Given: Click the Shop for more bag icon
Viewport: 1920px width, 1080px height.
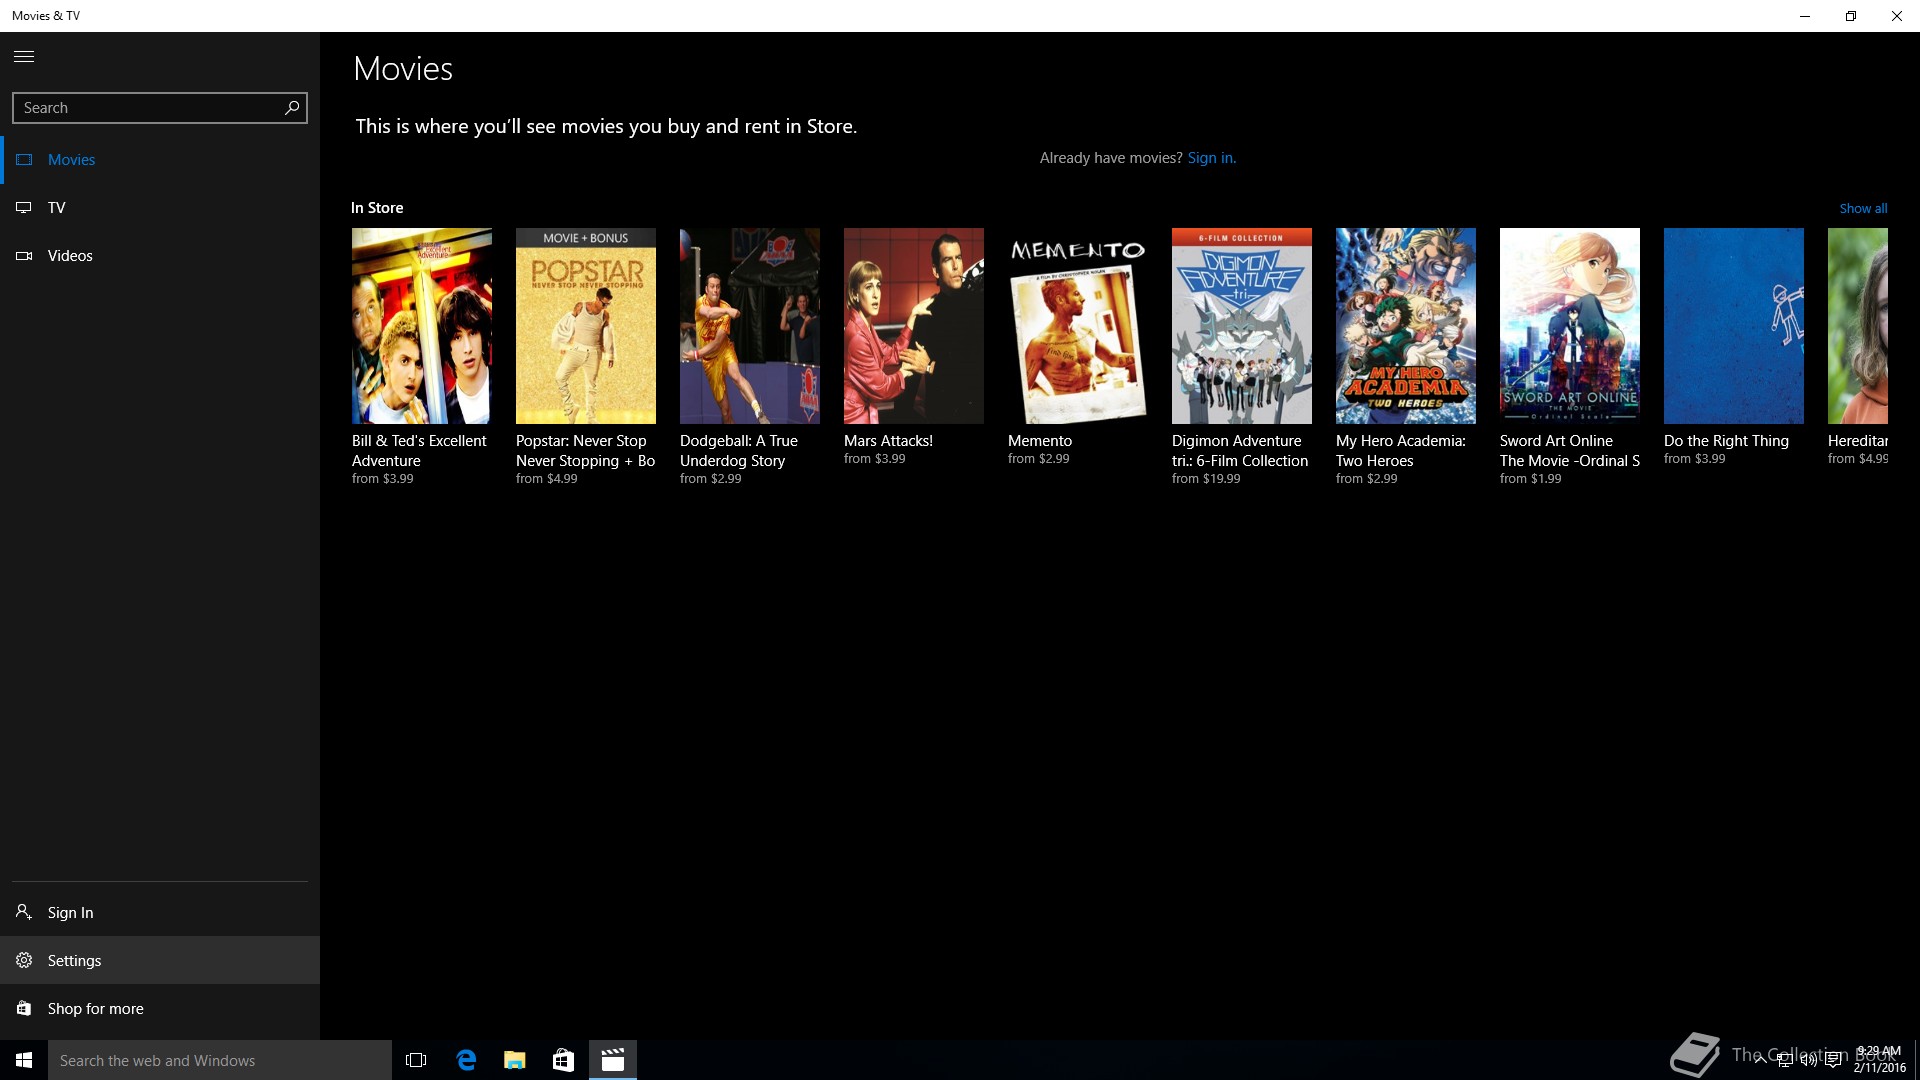Looking at the screenshot, I should pos(24,1008).
